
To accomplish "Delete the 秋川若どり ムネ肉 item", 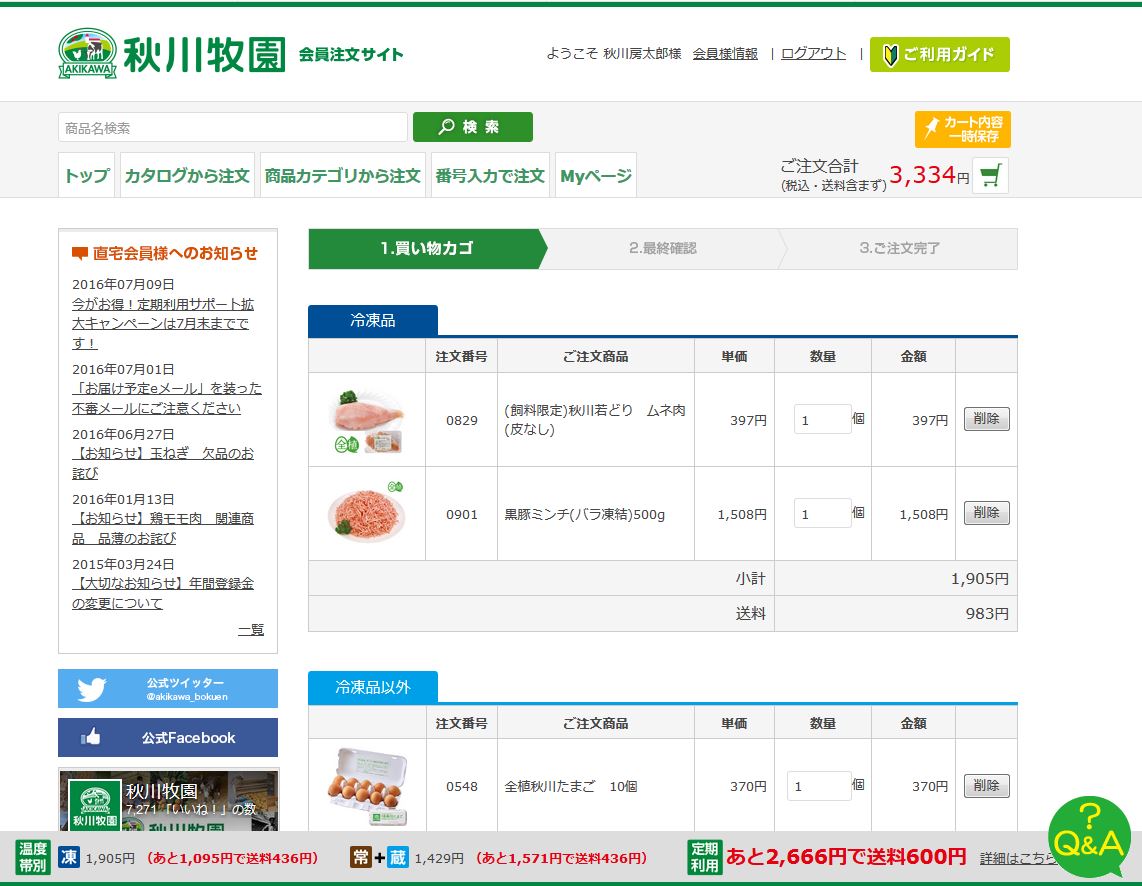I will point(986,419).
